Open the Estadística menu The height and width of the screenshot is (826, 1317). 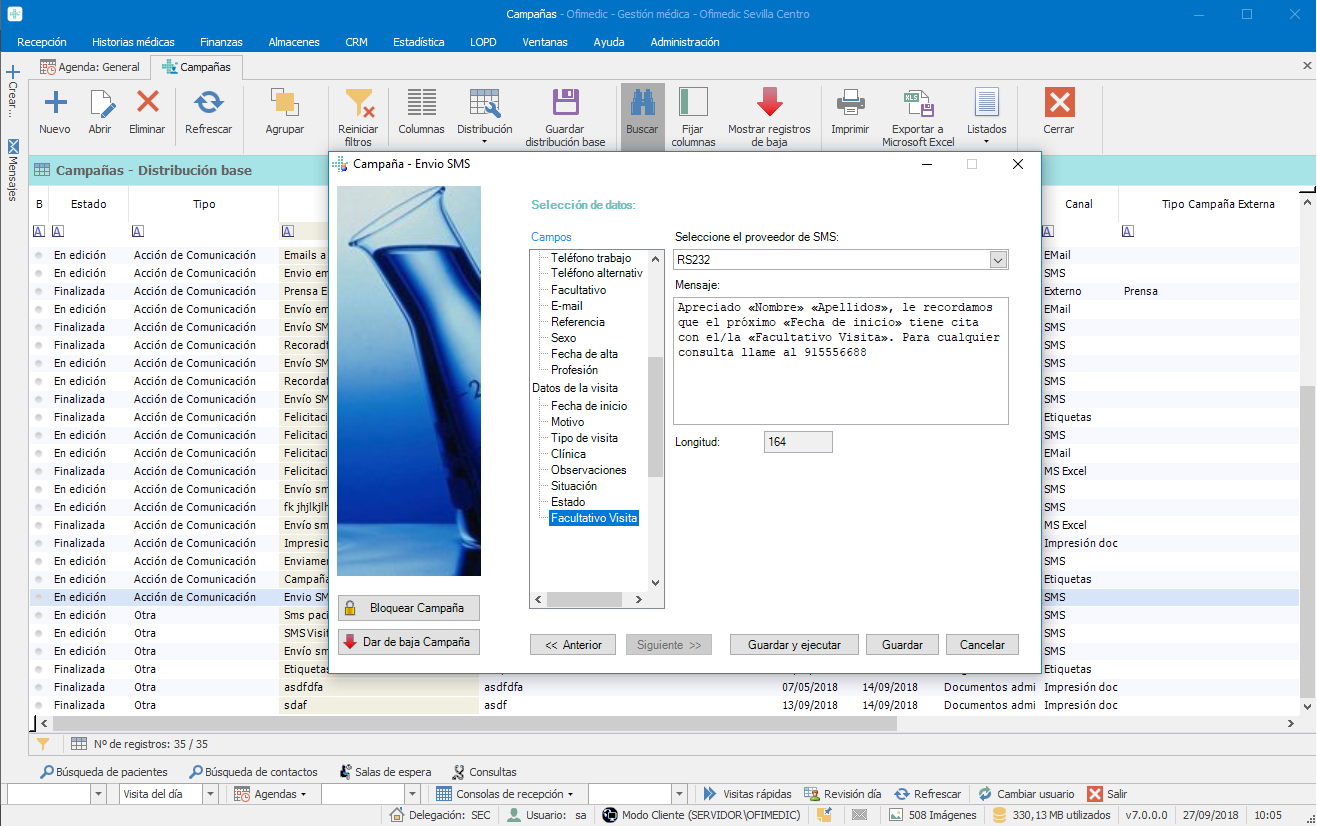pyautogui.click(x=418, y=42)
